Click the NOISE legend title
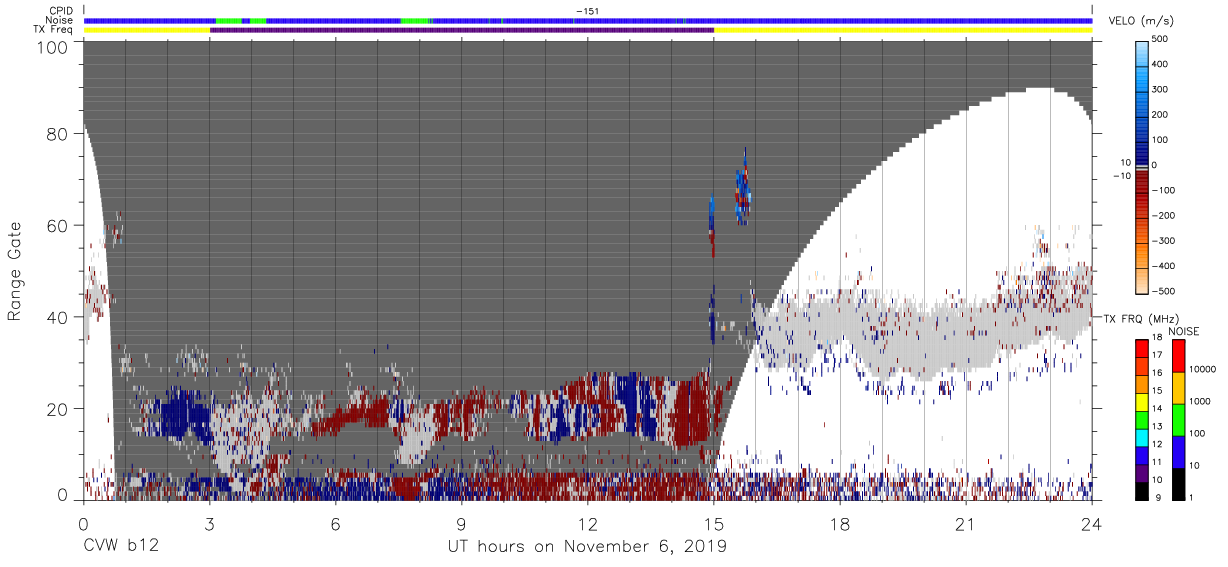 tap(1182, 331)
